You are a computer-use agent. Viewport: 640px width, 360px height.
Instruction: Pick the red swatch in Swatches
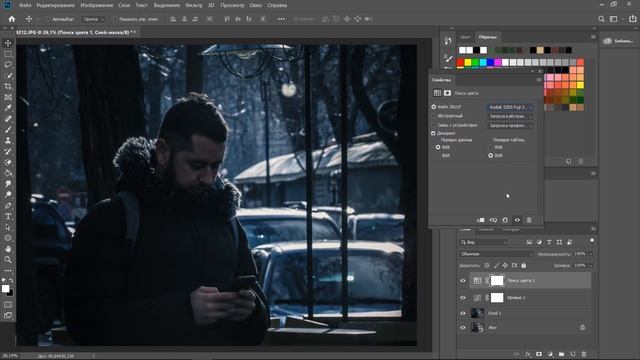coord(460,62)
